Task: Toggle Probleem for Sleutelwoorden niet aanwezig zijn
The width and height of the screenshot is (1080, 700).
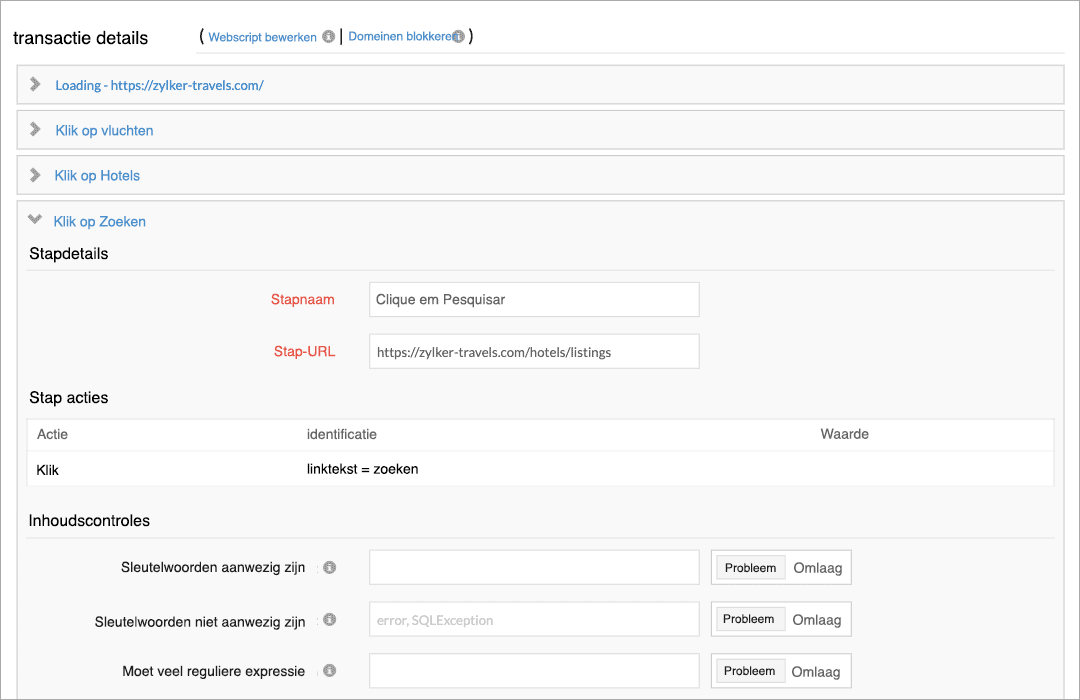Action: 750,619
